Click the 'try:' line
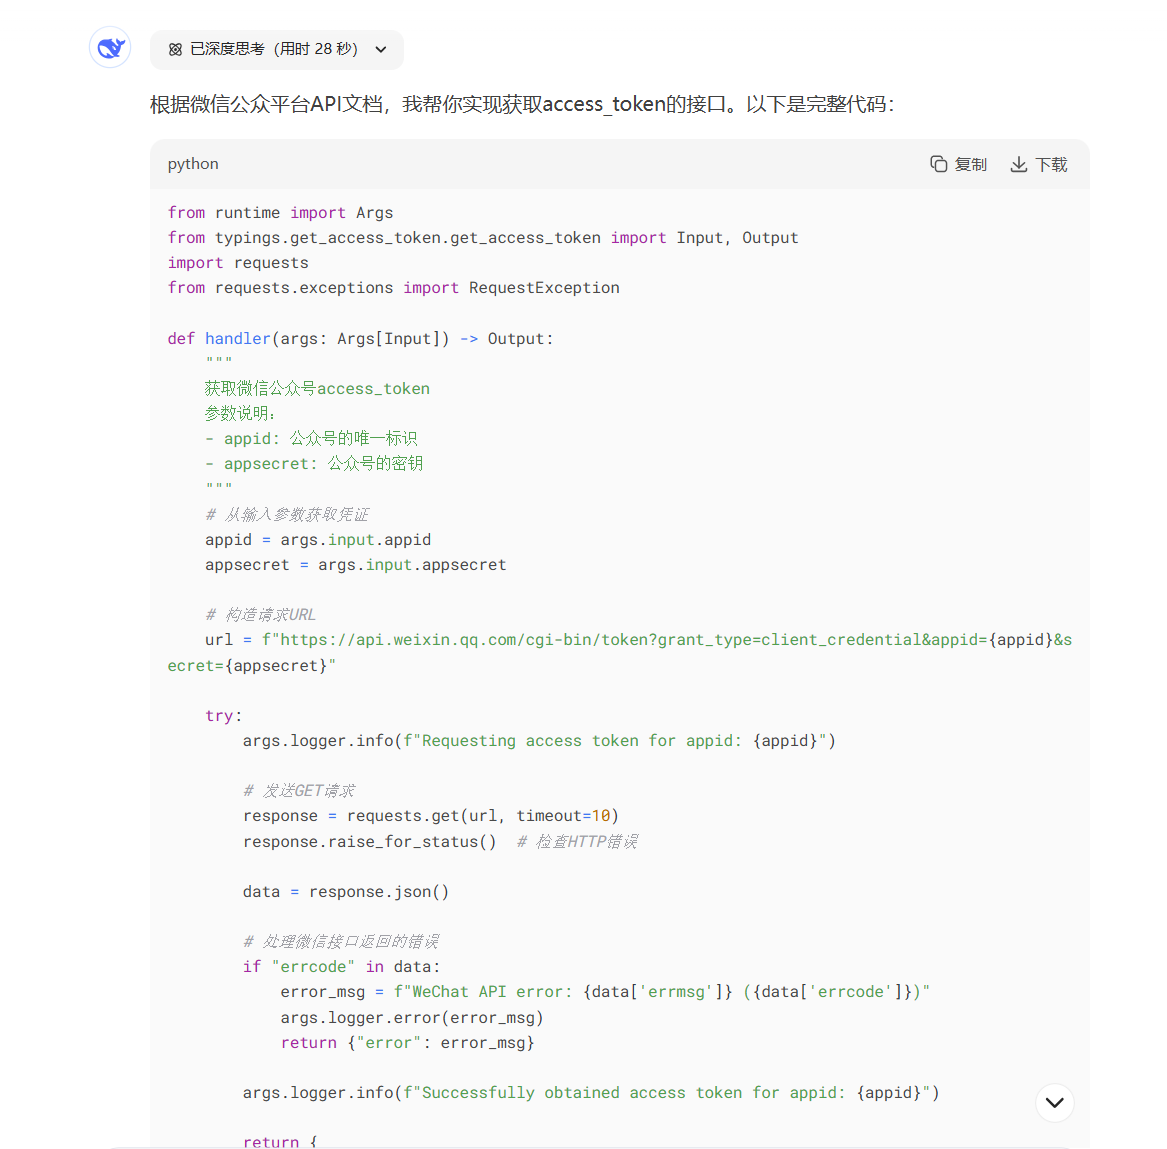1167x1149 pixels. pos(224,716)
